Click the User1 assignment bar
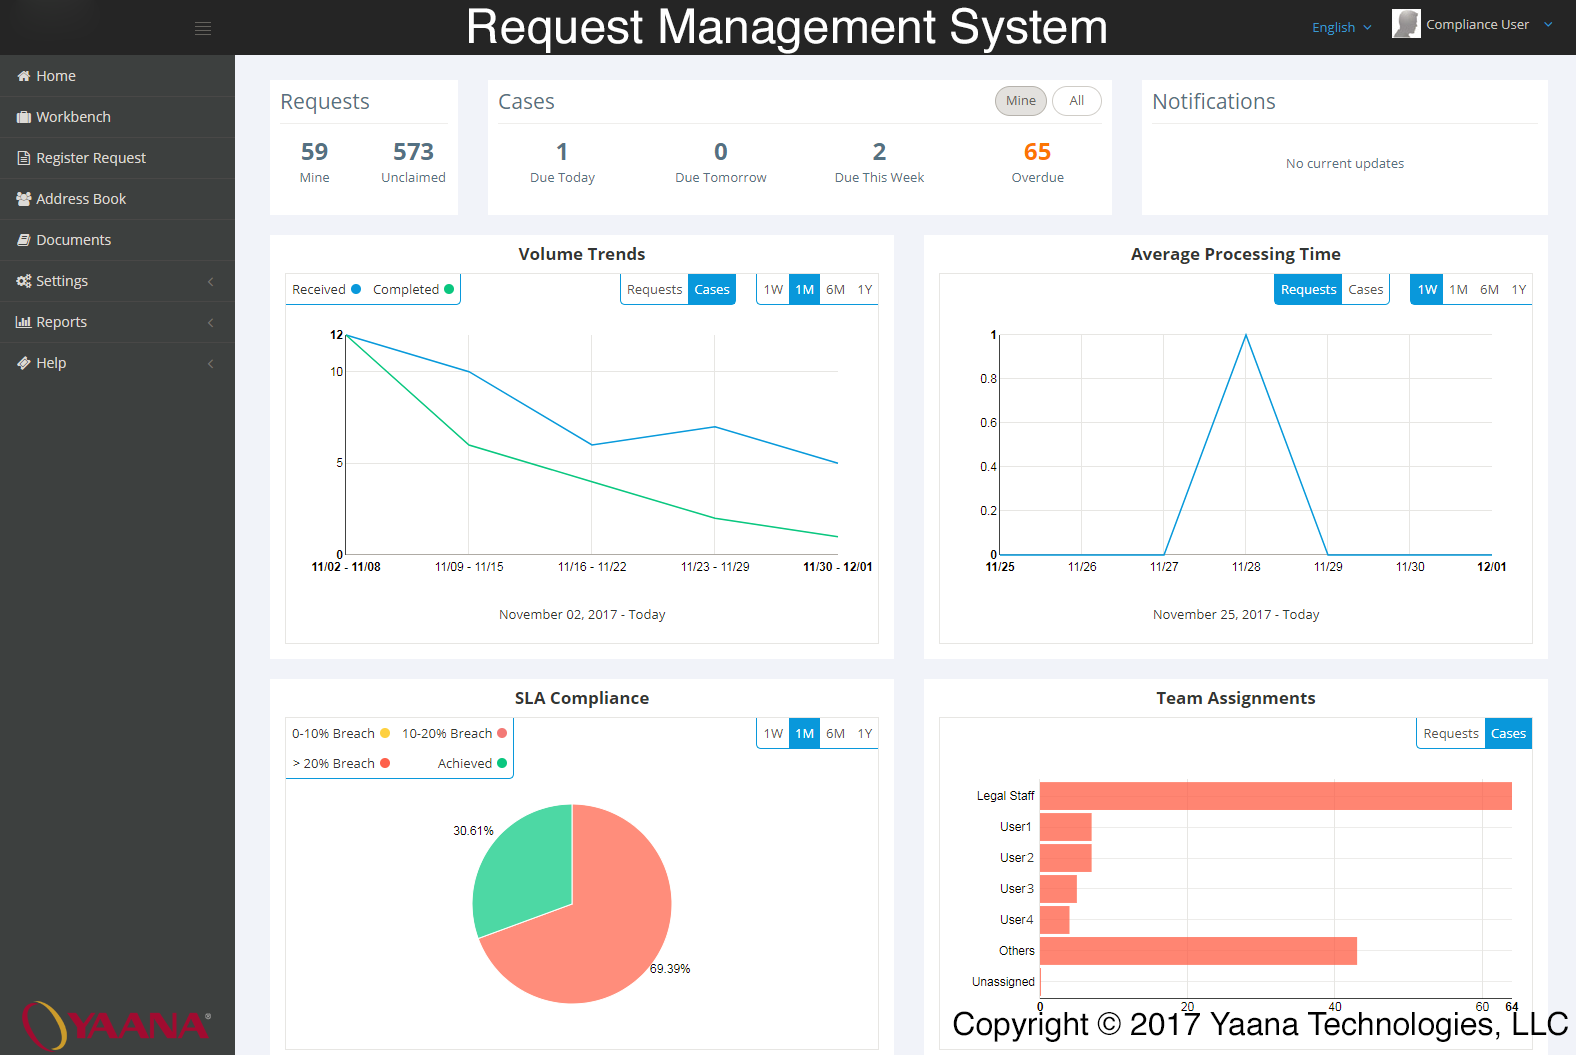The height and width of the screenshot is (1055, 1576). pyautogui.click(x=1066, y=827)
